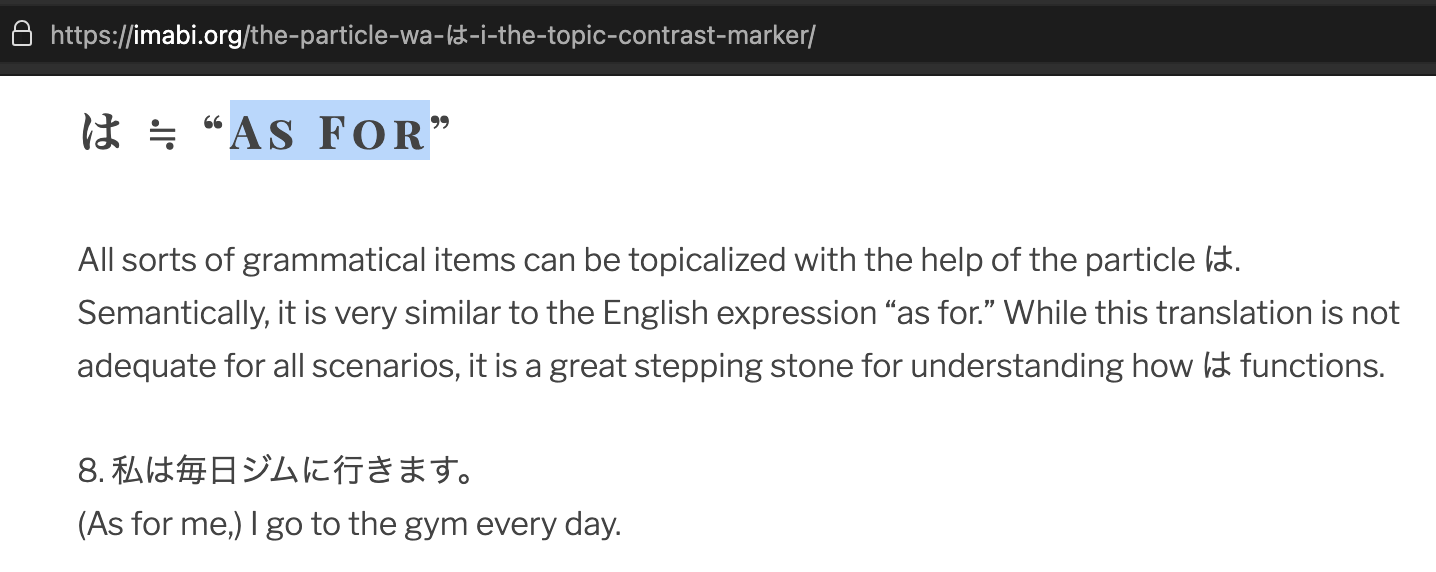
Task: Click the large は character in the heading
Action: pos(100,132)
